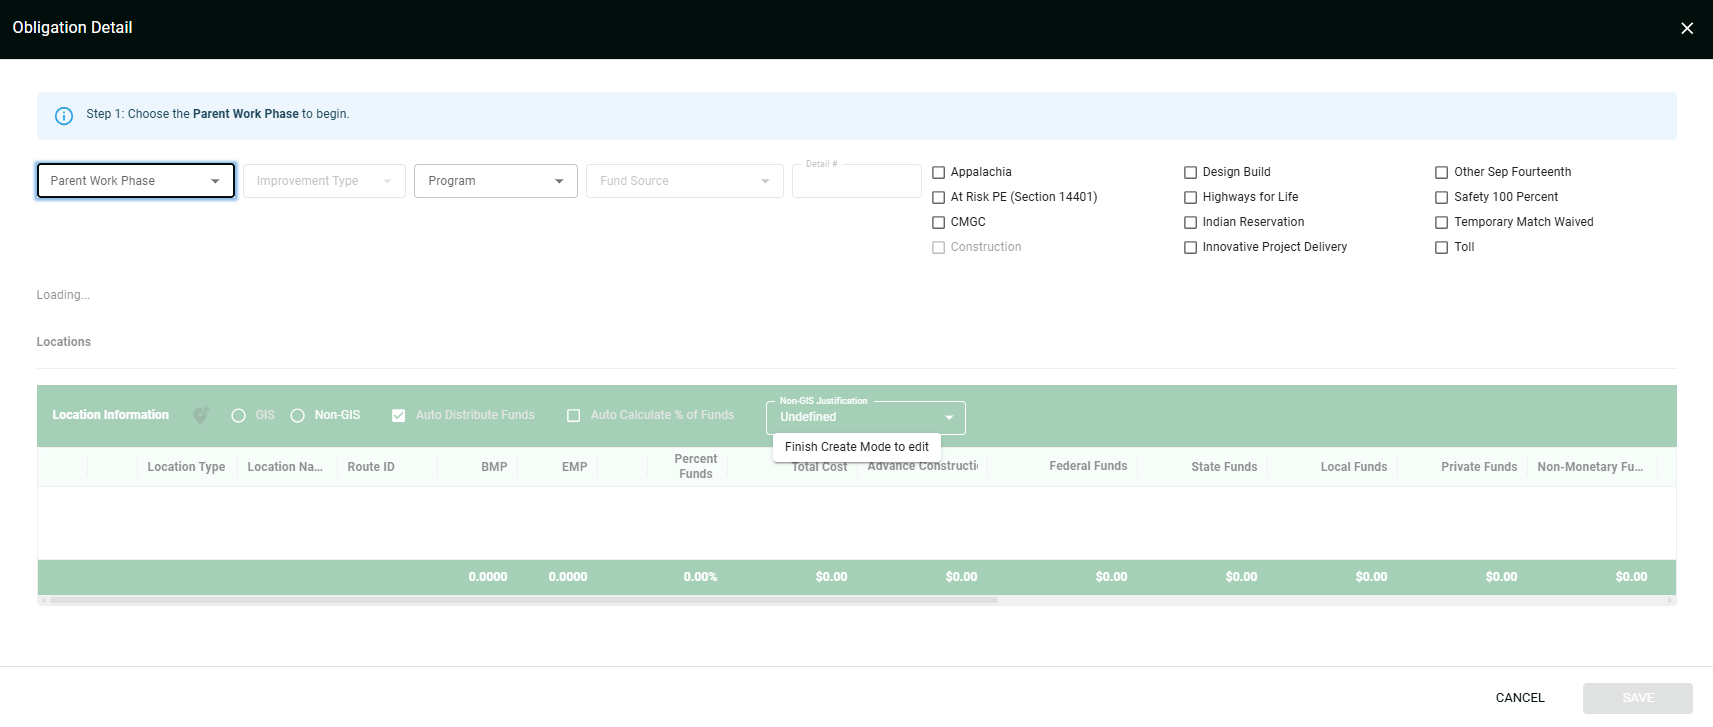The image size is (1713, 727).
Task: Select the Non-GIS radio button
Action: [x=297, y=415]
